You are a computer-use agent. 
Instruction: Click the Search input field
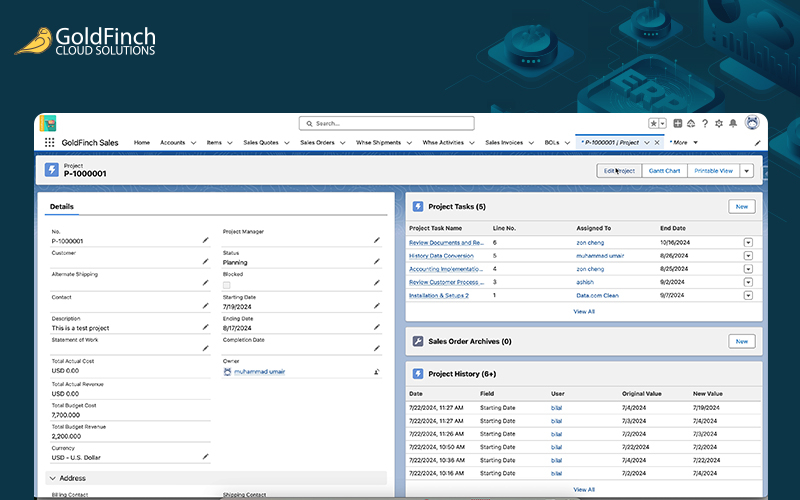(387, 123)
